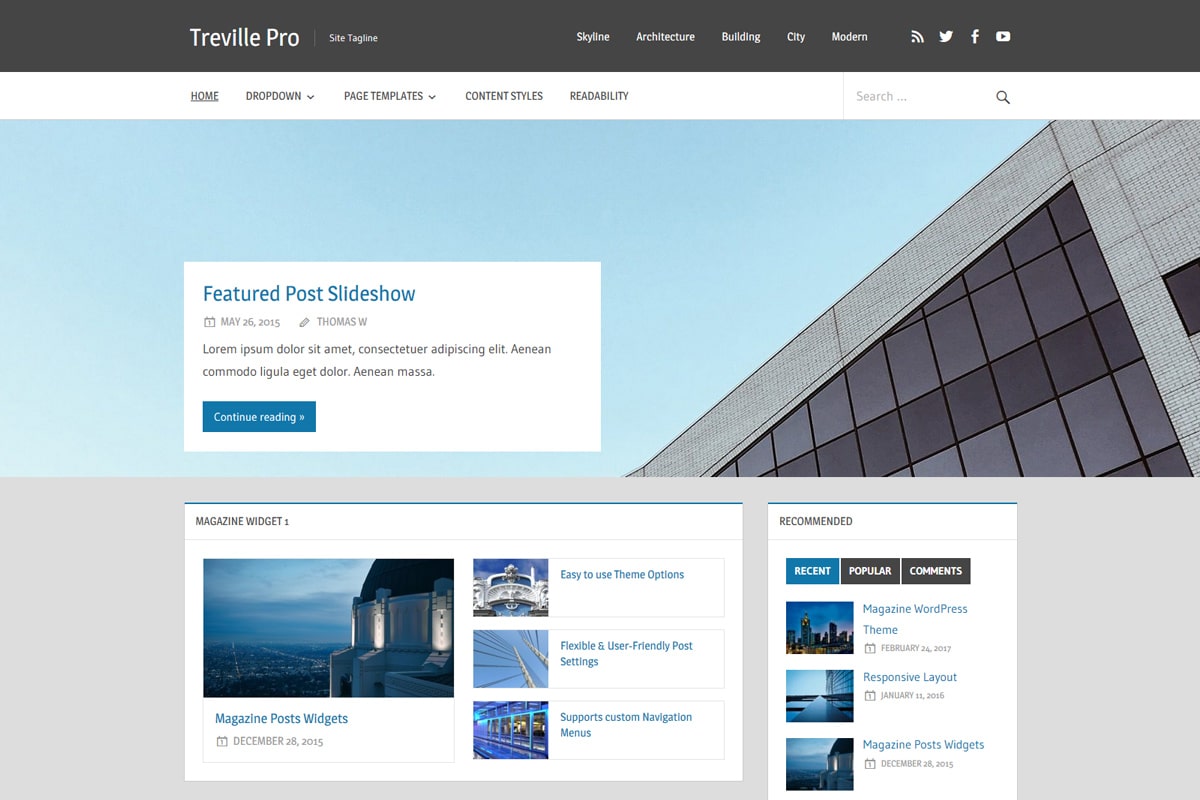Screen dimensions: 1200x800
Task: Go to the Home menu item
Action: [205, 96]
